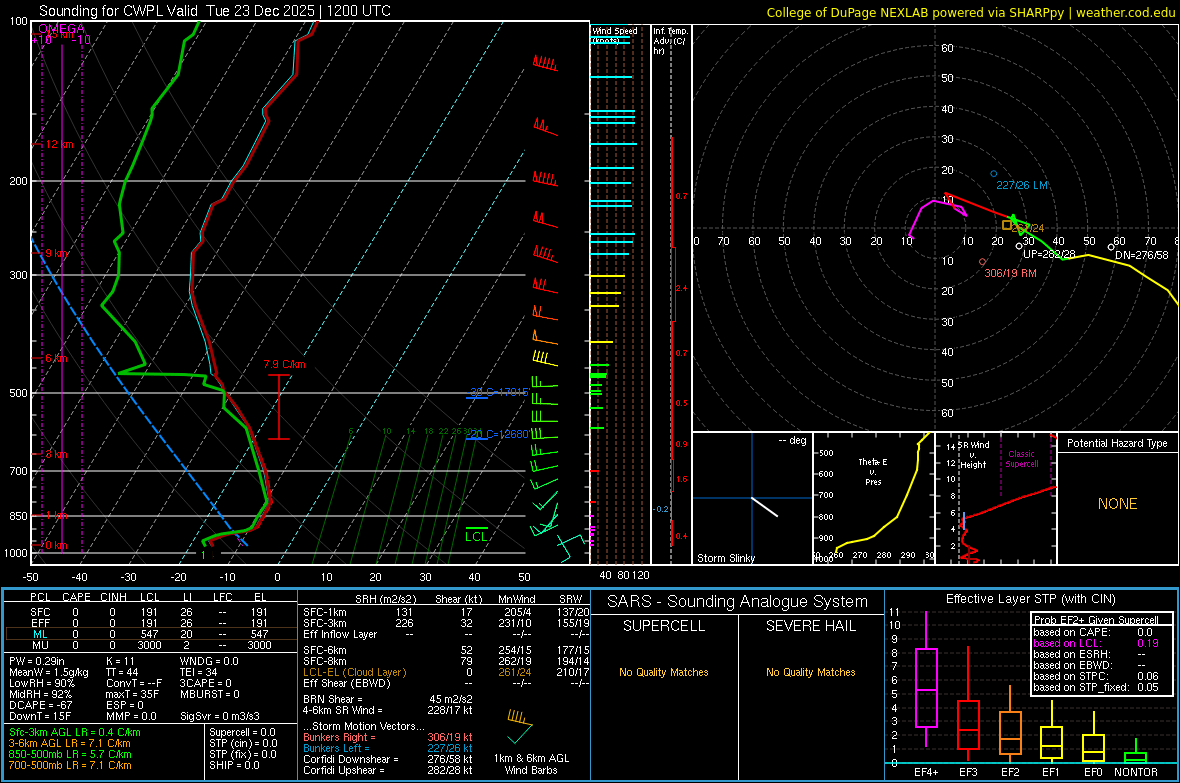This screenshot has height=783, width=1180.
Task: Click the SR Wind v. Height title
Action: (x=973, y=455)
